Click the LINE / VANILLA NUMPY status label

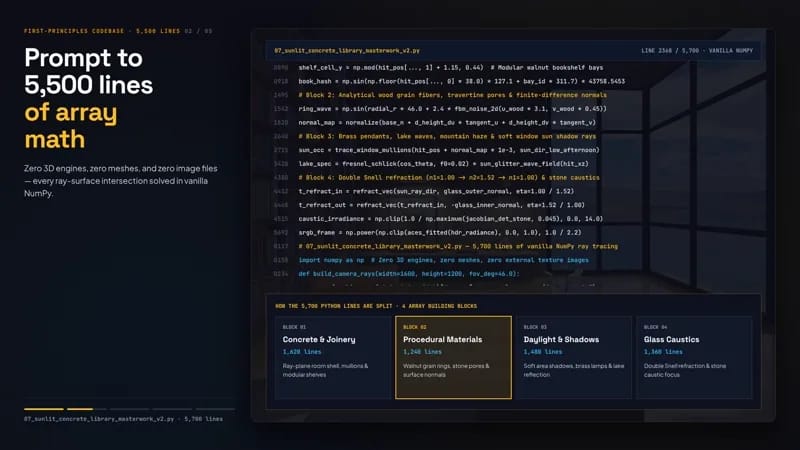[x=697, y=51]
